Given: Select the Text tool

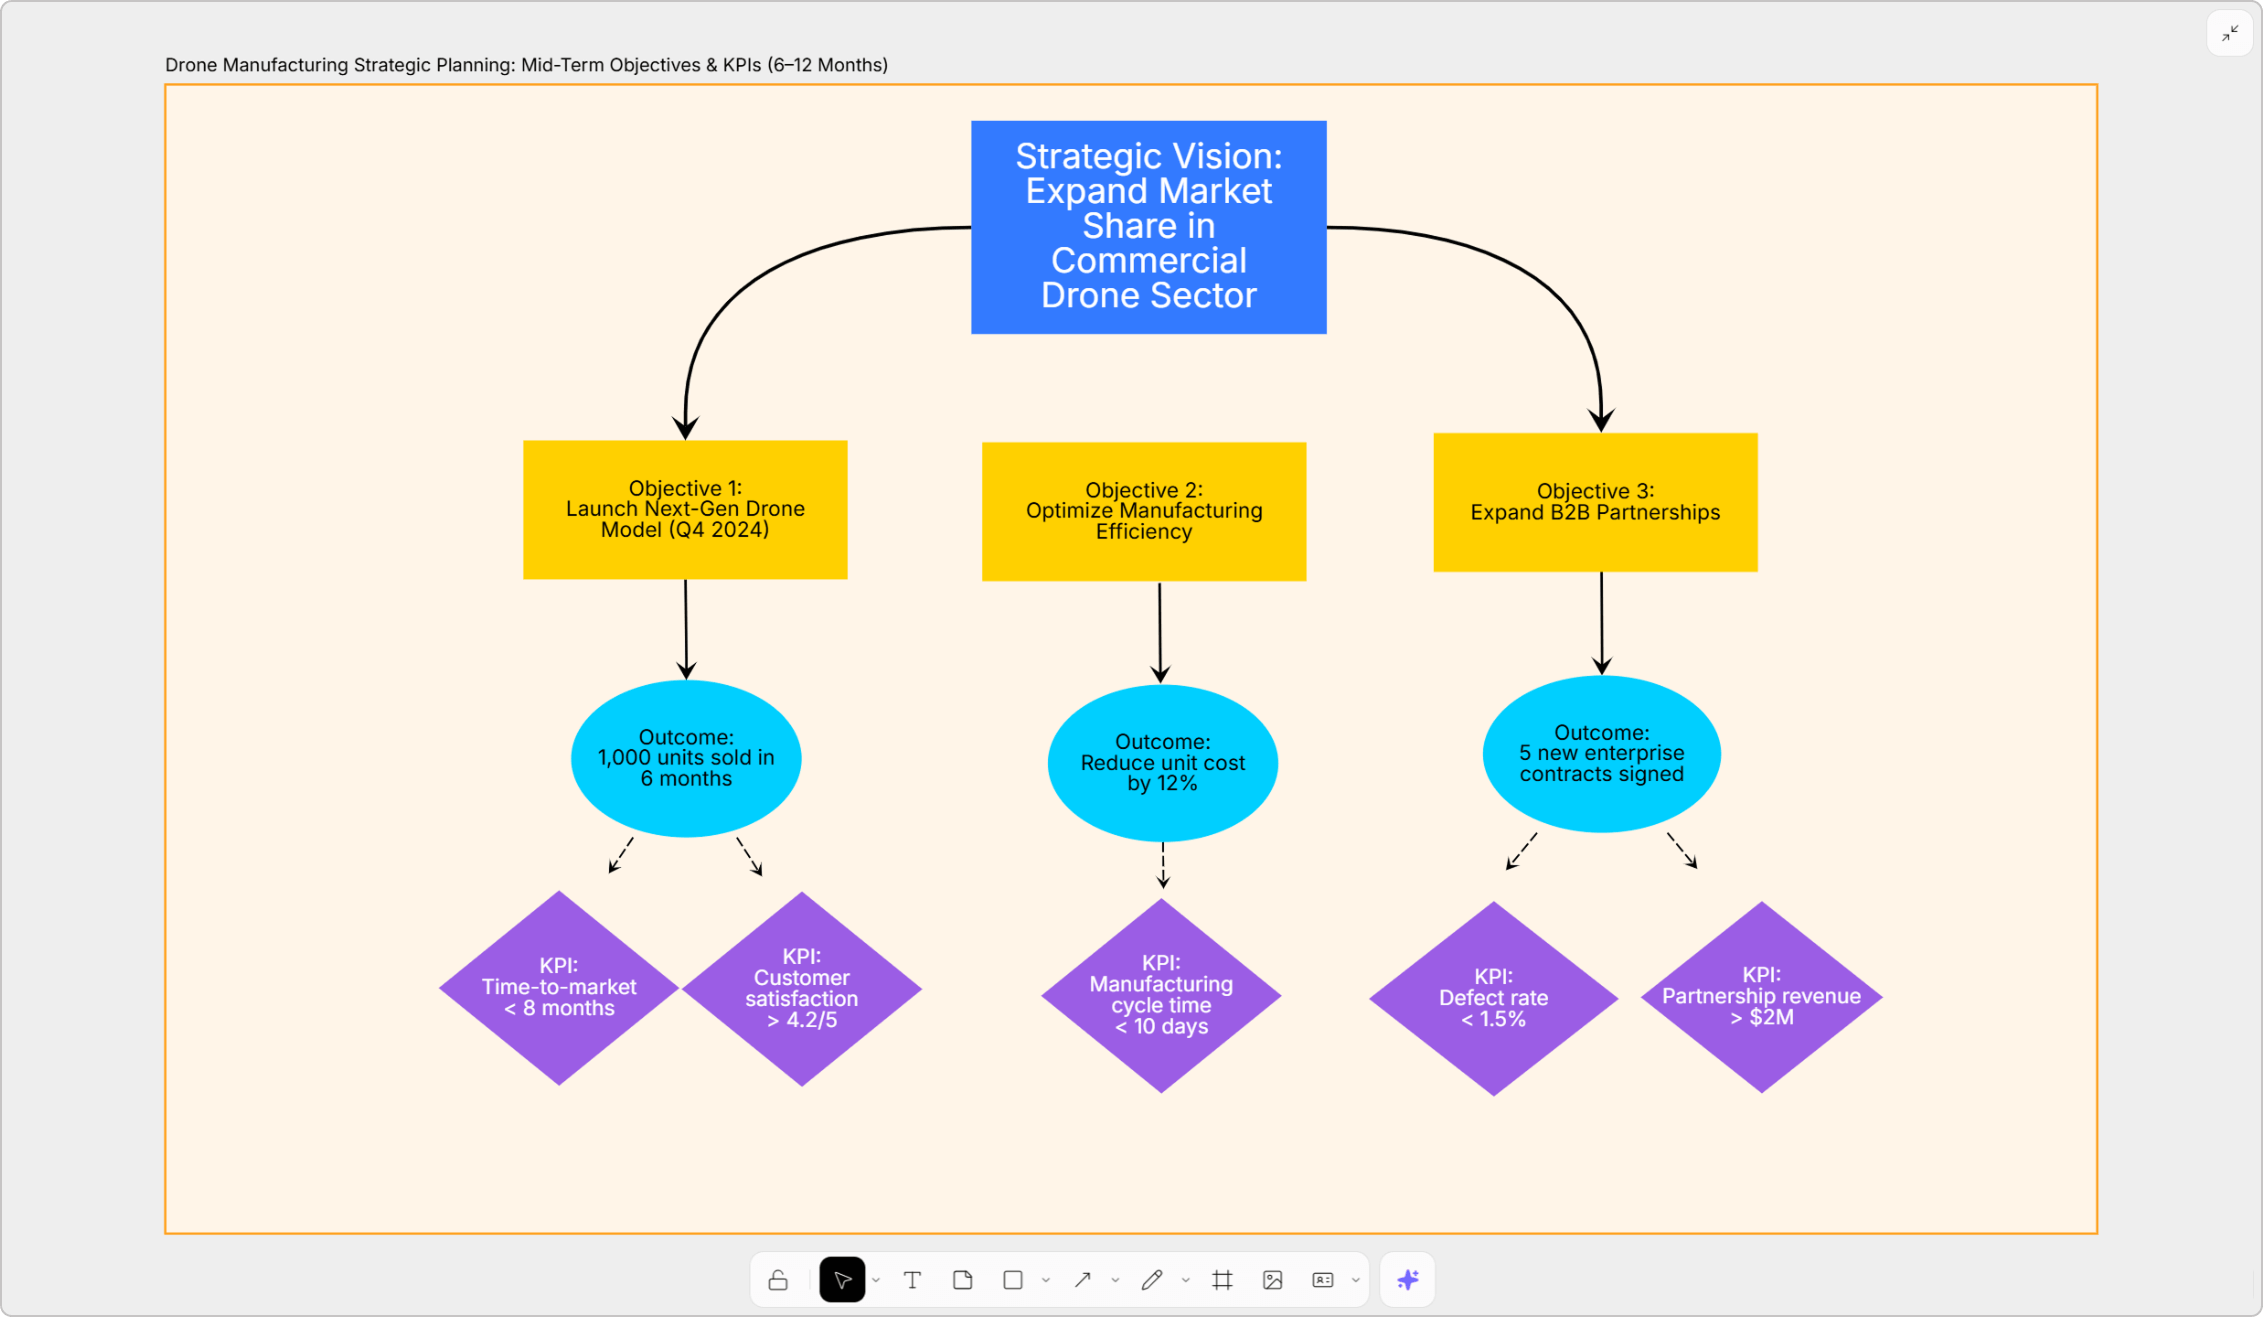Looking at the screenshot, I should pos(912,1280).
